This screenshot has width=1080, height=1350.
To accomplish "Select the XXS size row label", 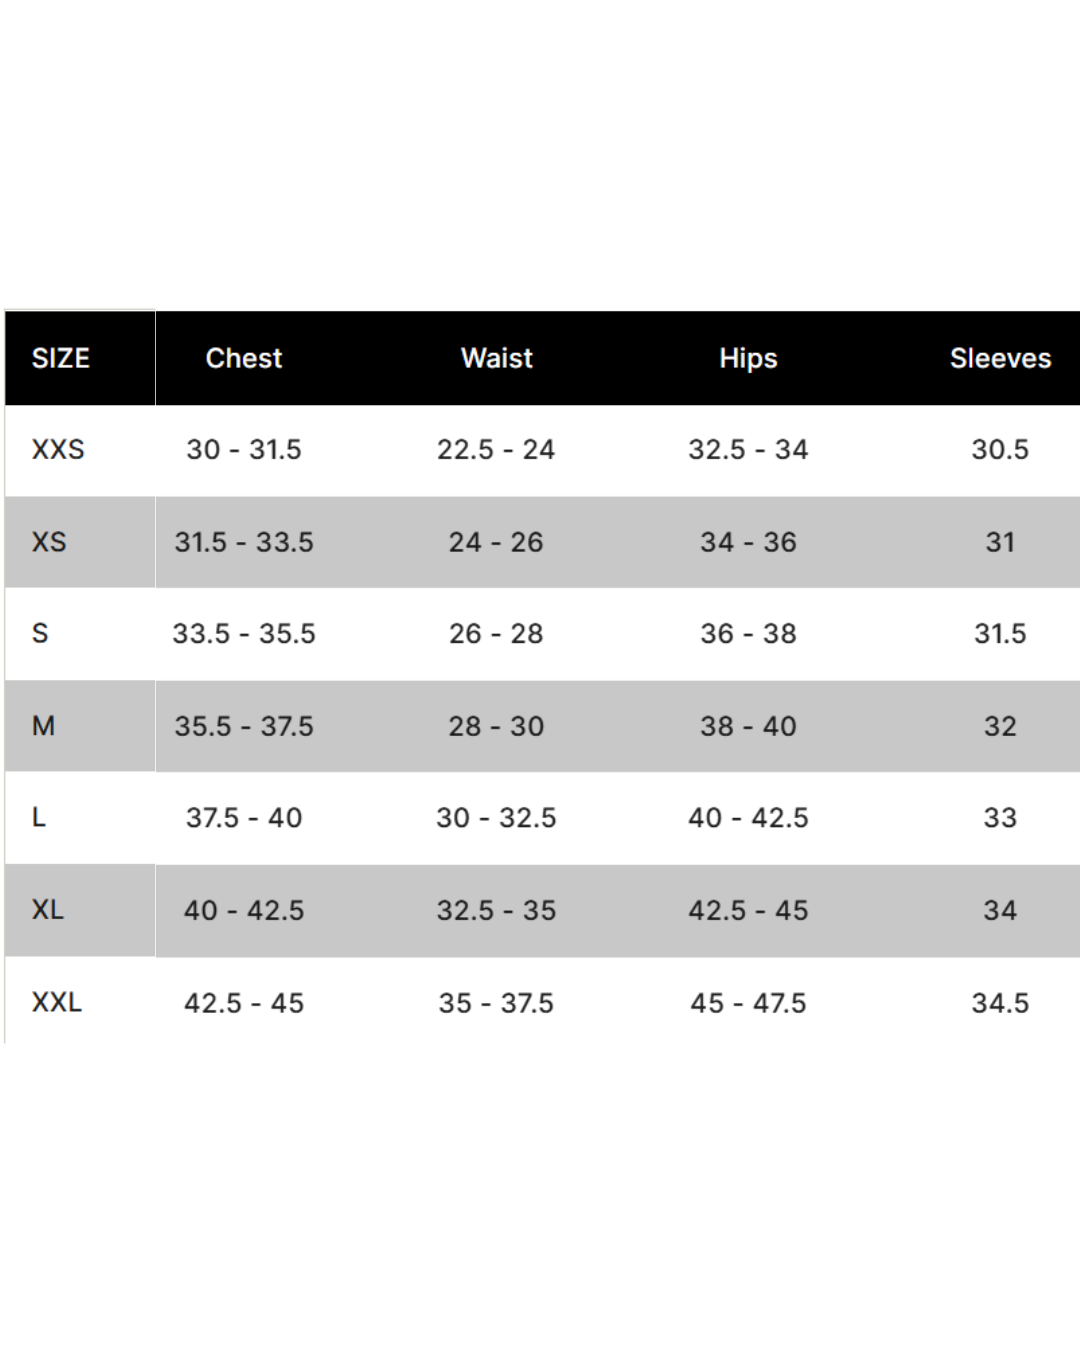I will 58,449.
